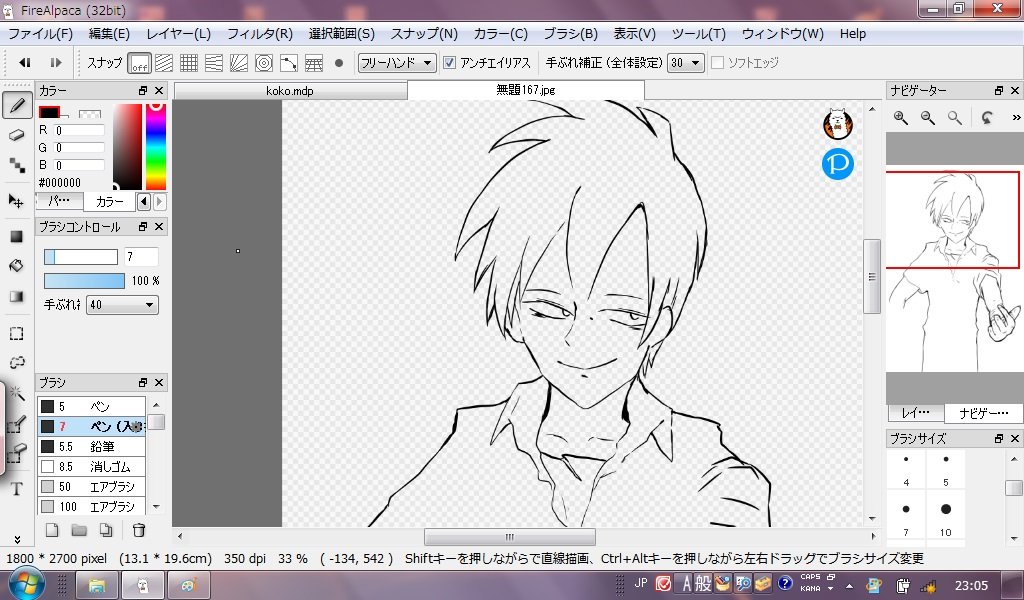1024x600 pixels.
Task: Select the Dot tool
Action: [17, 165]
